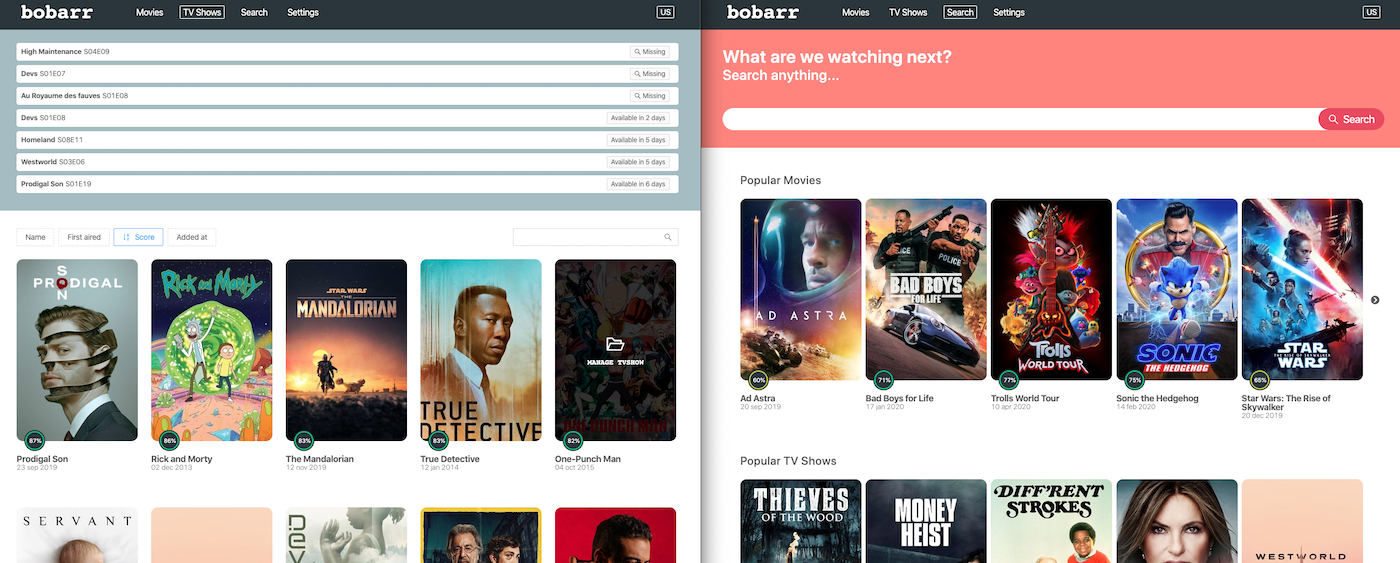Sort library by Added at
The image size is (1400, 563).
(x=192, y=237)
